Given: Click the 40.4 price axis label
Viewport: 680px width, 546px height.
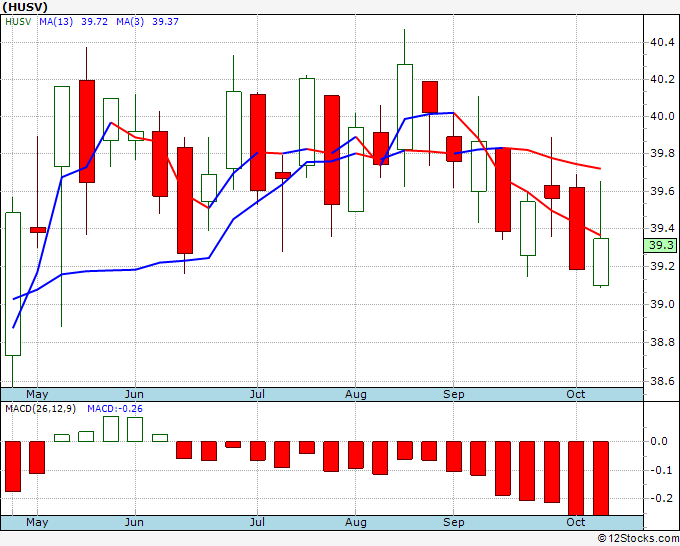Looking at the screenshot, I should pyautogui.click(x=662, y=42).
